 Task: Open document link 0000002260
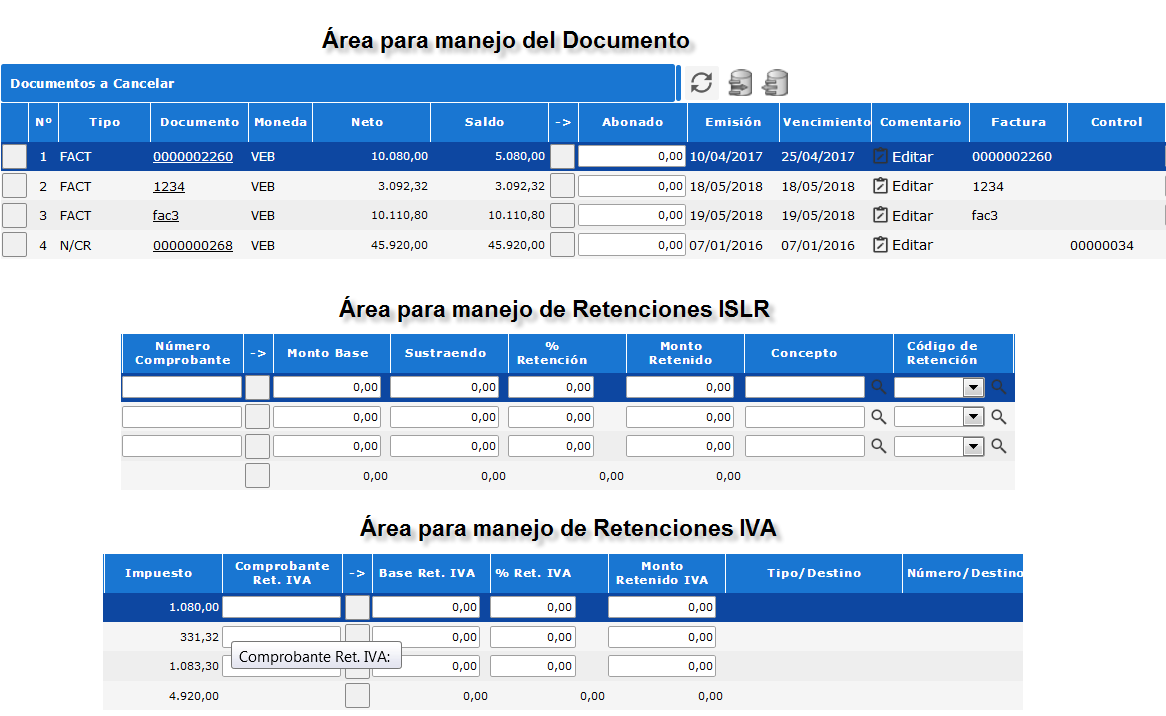193,156
